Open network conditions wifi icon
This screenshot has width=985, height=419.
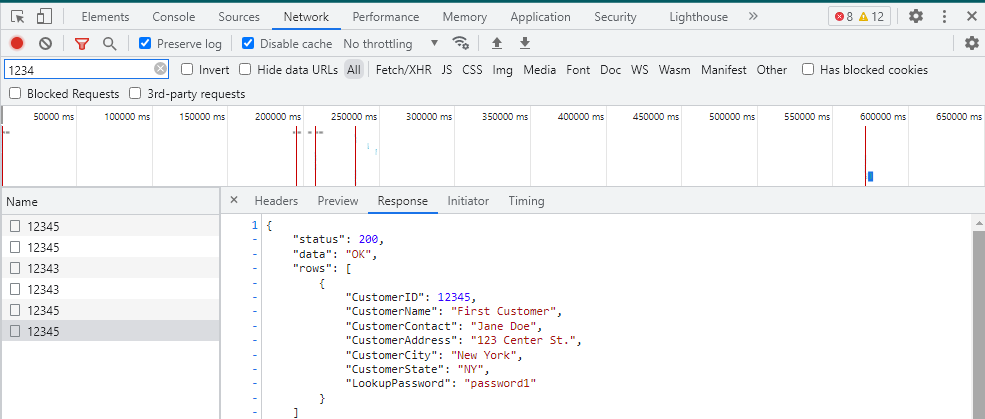[x=461, y=43]
